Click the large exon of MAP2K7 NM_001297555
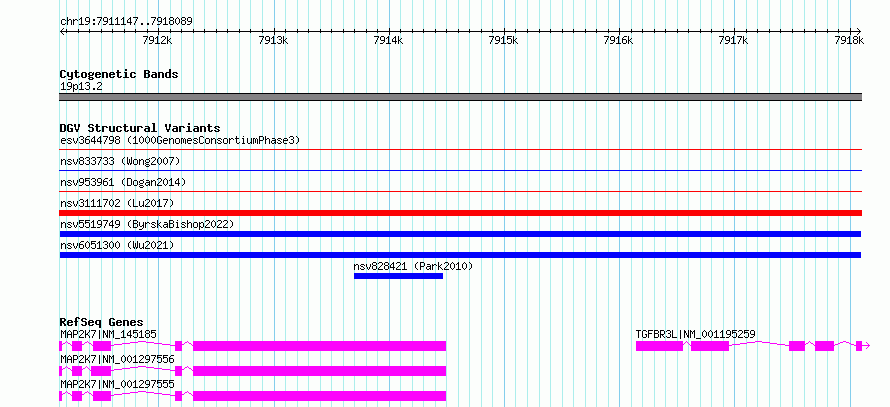Screen dimensions: 890x407 coord(320,396)
